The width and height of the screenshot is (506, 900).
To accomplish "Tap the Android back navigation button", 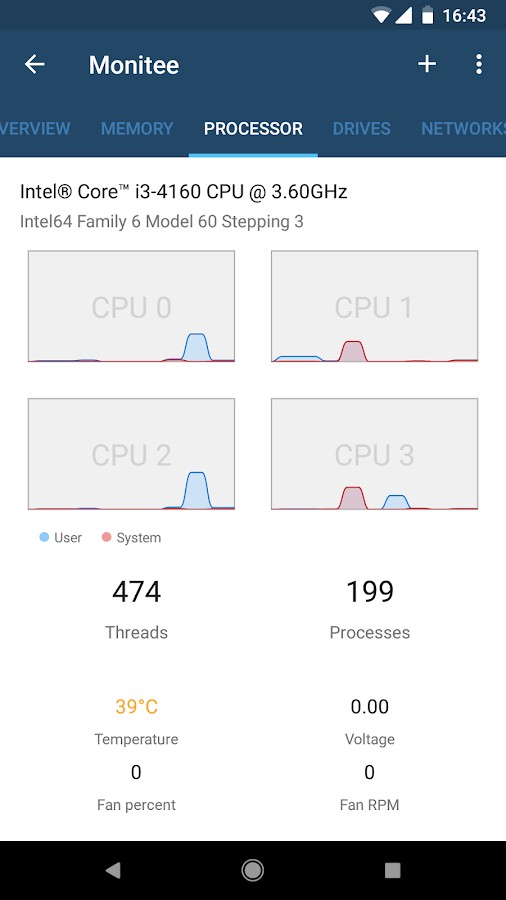I will click(x=113, y=870).
